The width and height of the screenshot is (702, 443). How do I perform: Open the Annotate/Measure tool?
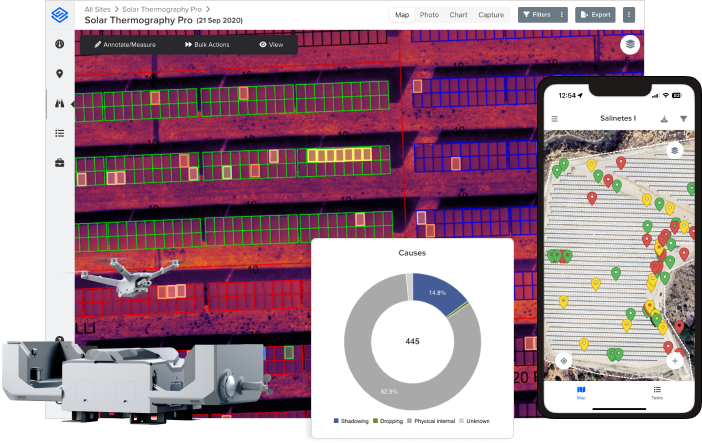pos(125,45)
